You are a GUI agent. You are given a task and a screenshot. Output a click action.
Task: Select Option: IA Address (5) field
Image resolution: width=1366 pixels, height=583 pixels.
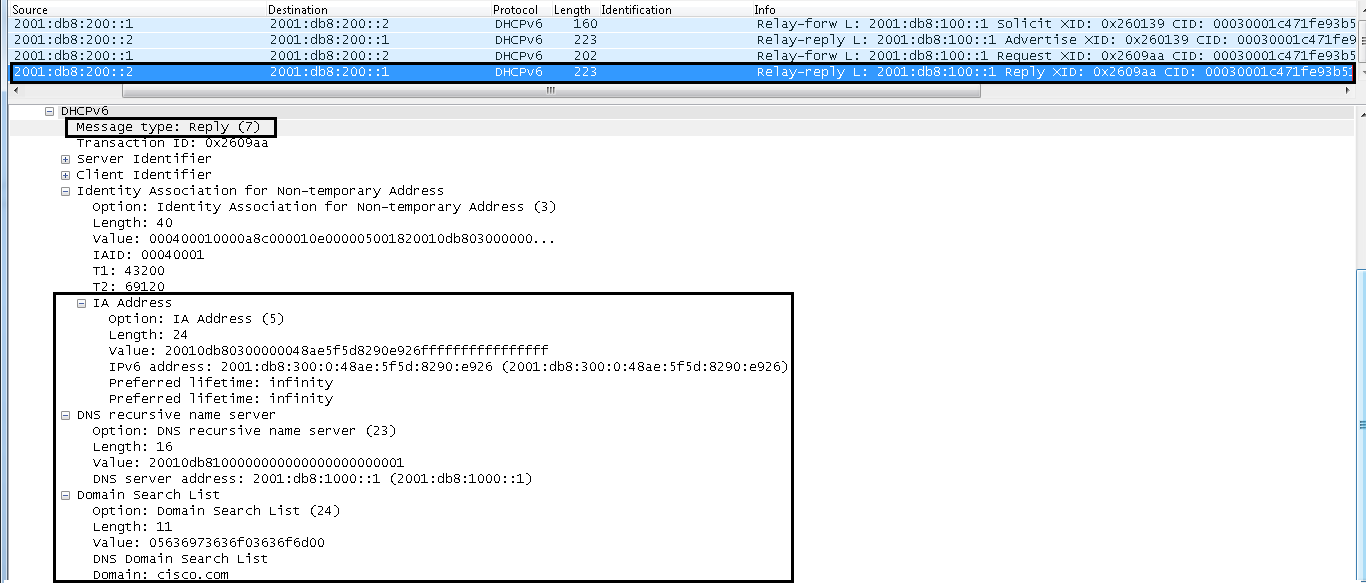(196, 319)
